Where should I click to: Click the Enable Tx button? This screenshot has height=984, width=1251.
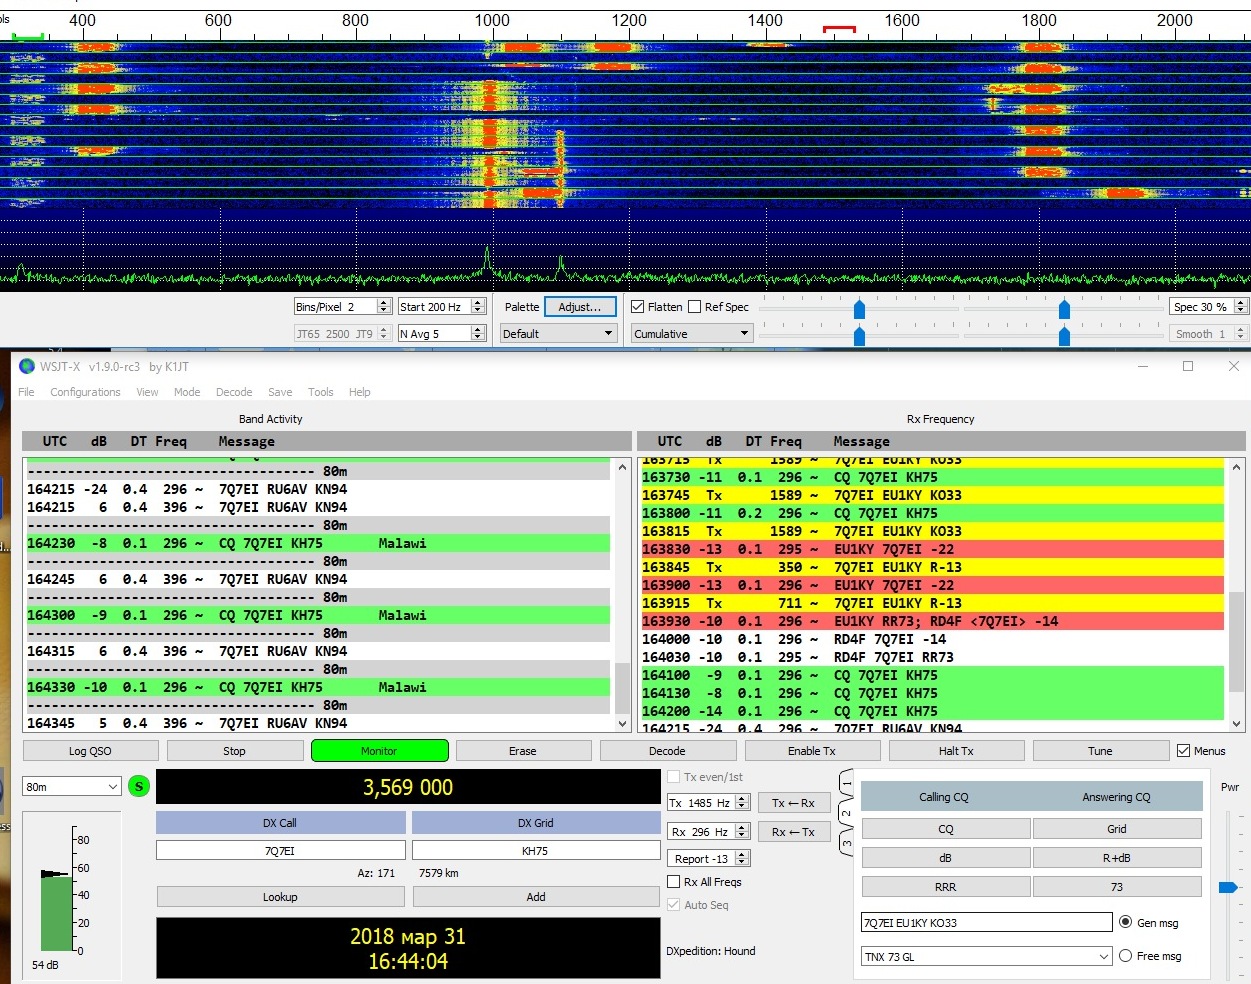tap(811, 751)
